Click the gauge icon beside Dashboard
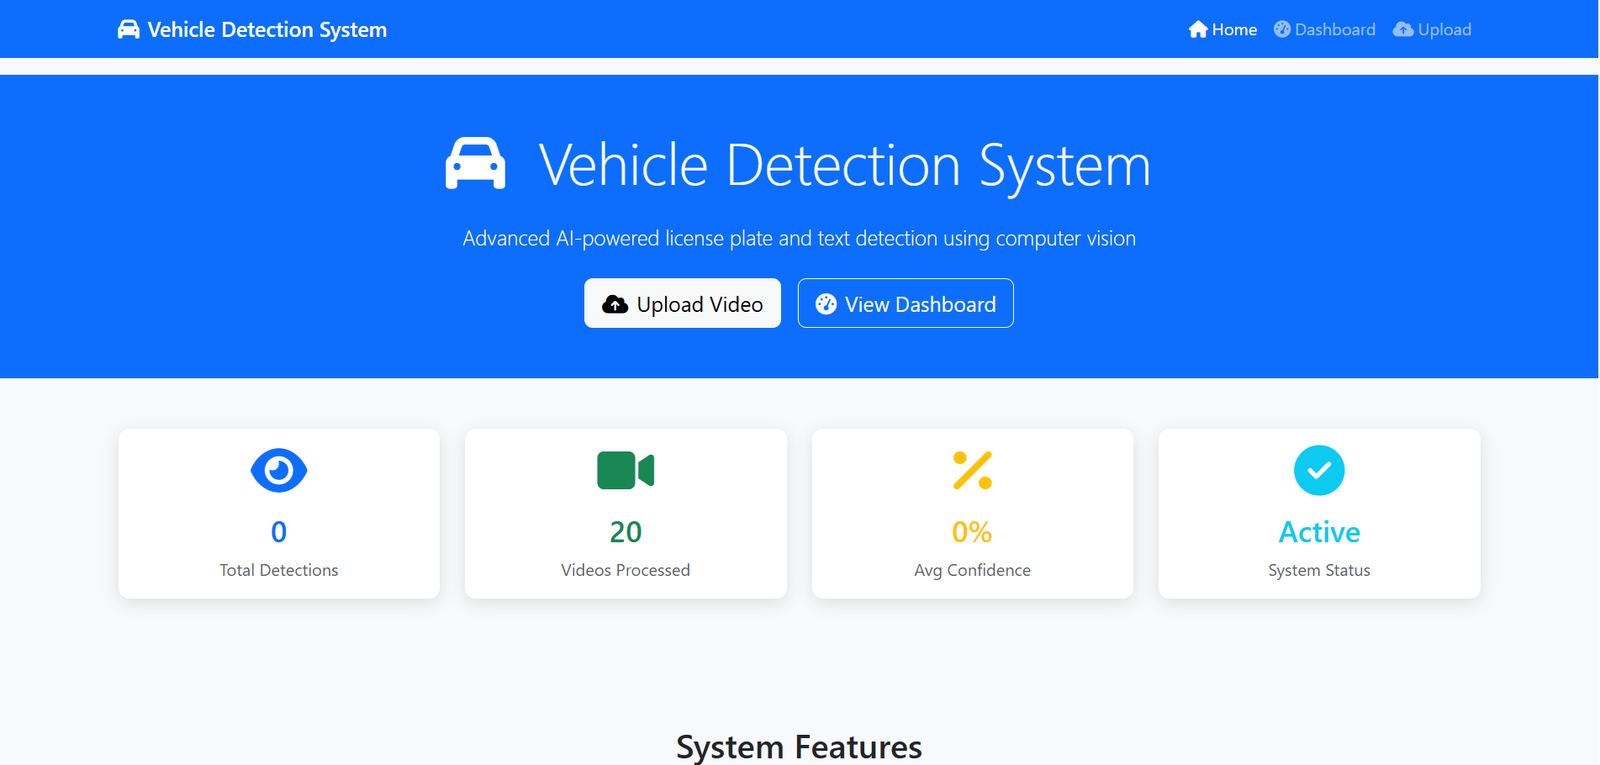The image size is (1600, 765). pos(1282,29)
